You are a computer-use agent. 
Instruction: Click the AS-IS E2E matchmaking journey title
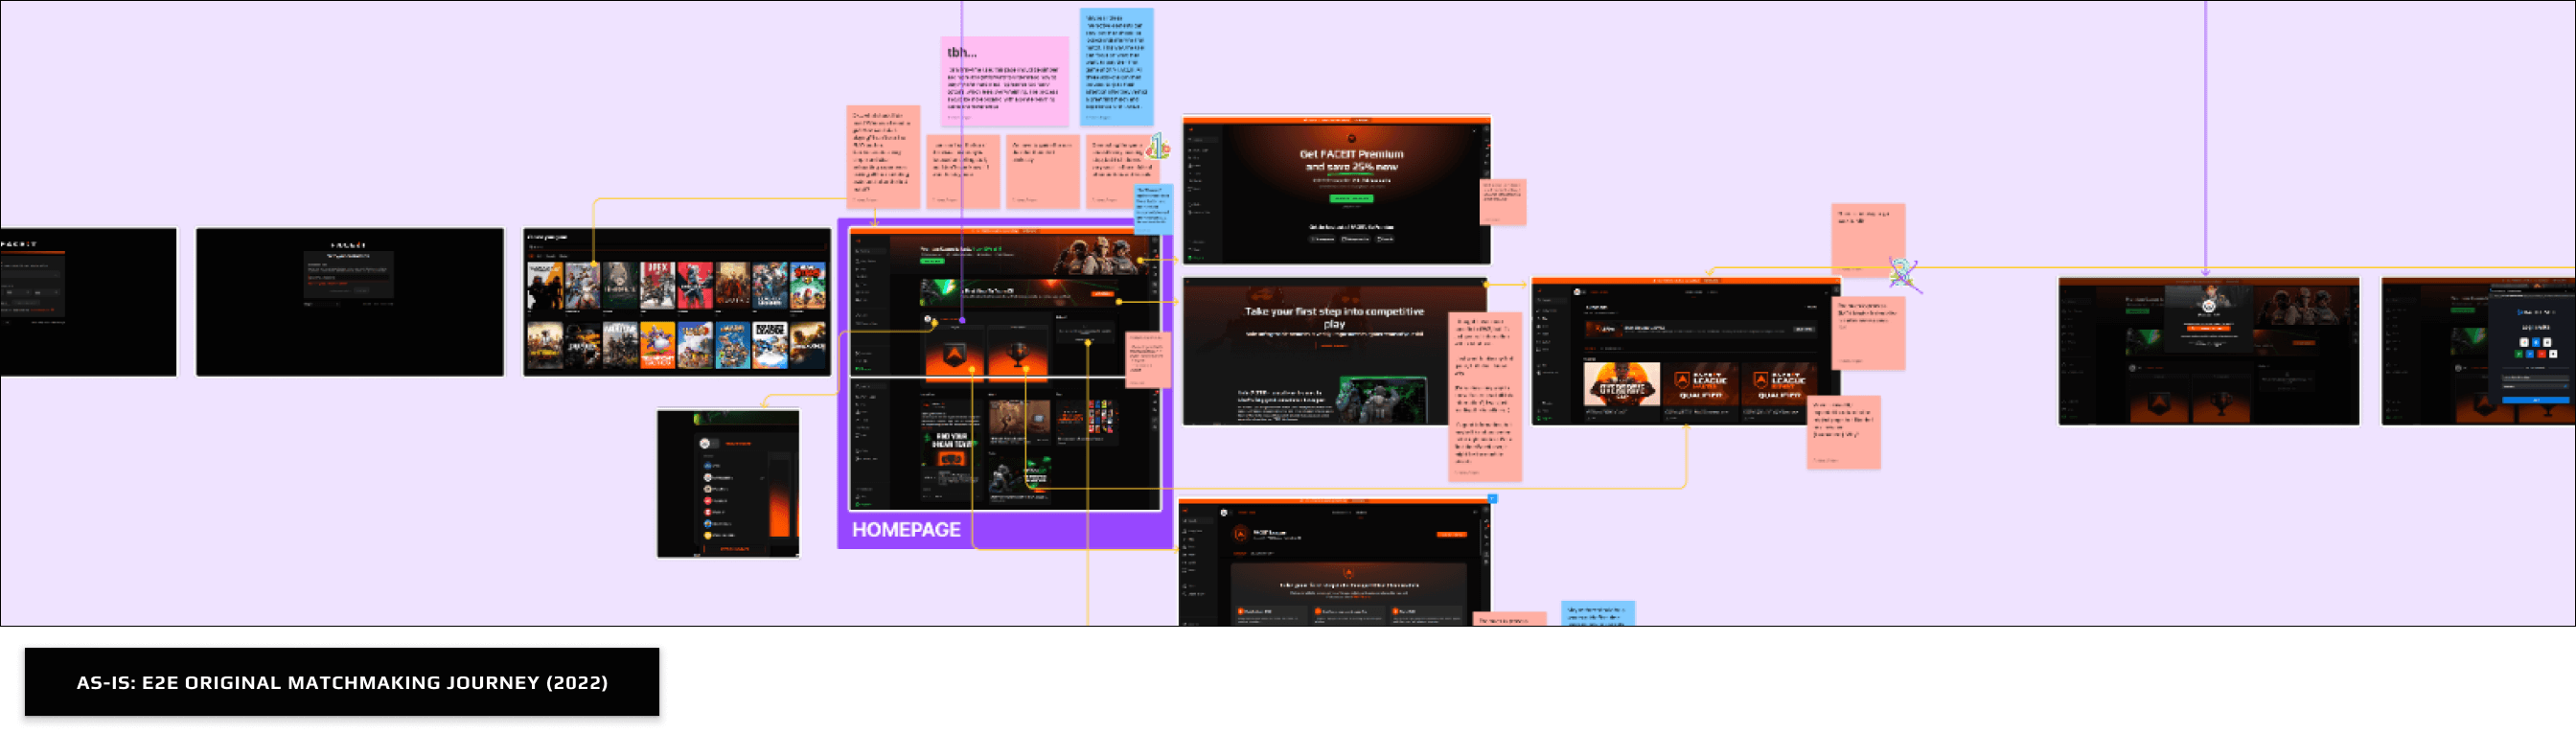342,682
